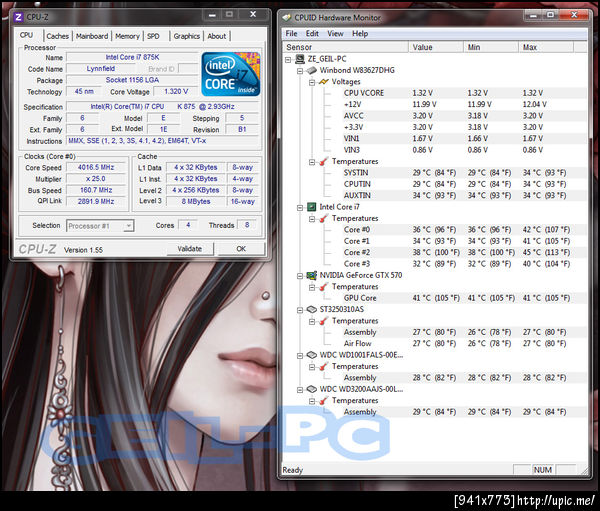The image size is (600, 511).
Task: Click the CPUID Hardware Monitor title icon
Action: click(x=286, y=18)
